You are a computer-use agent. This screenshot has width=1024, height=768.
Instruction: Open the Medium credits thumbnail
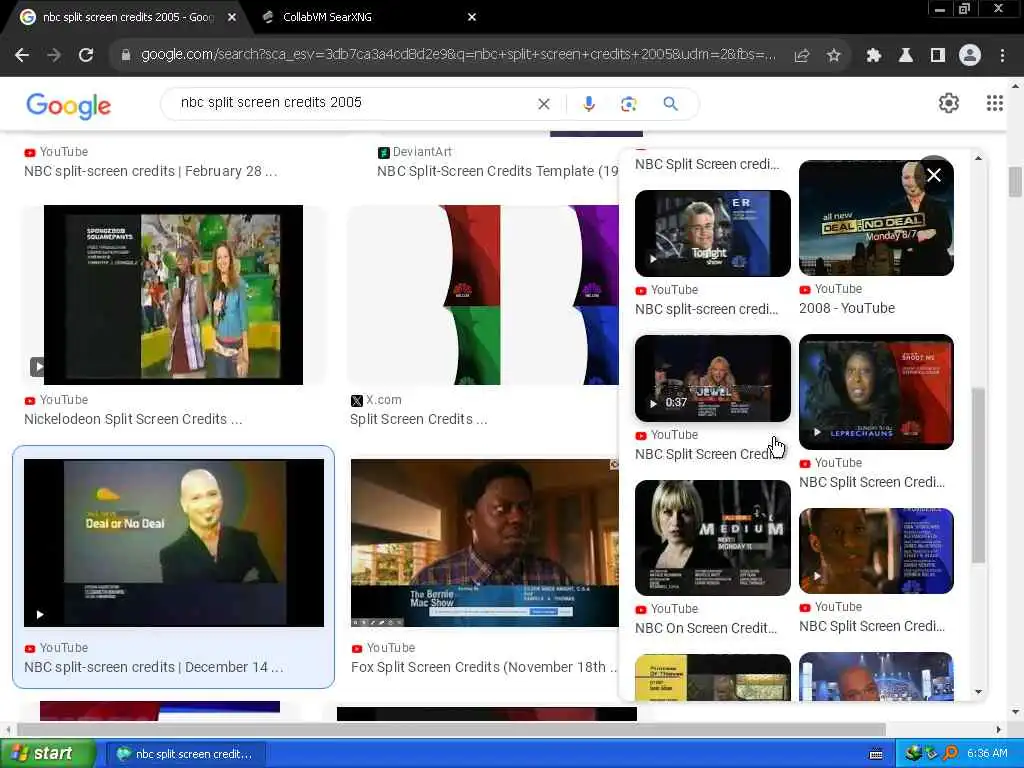712,537
